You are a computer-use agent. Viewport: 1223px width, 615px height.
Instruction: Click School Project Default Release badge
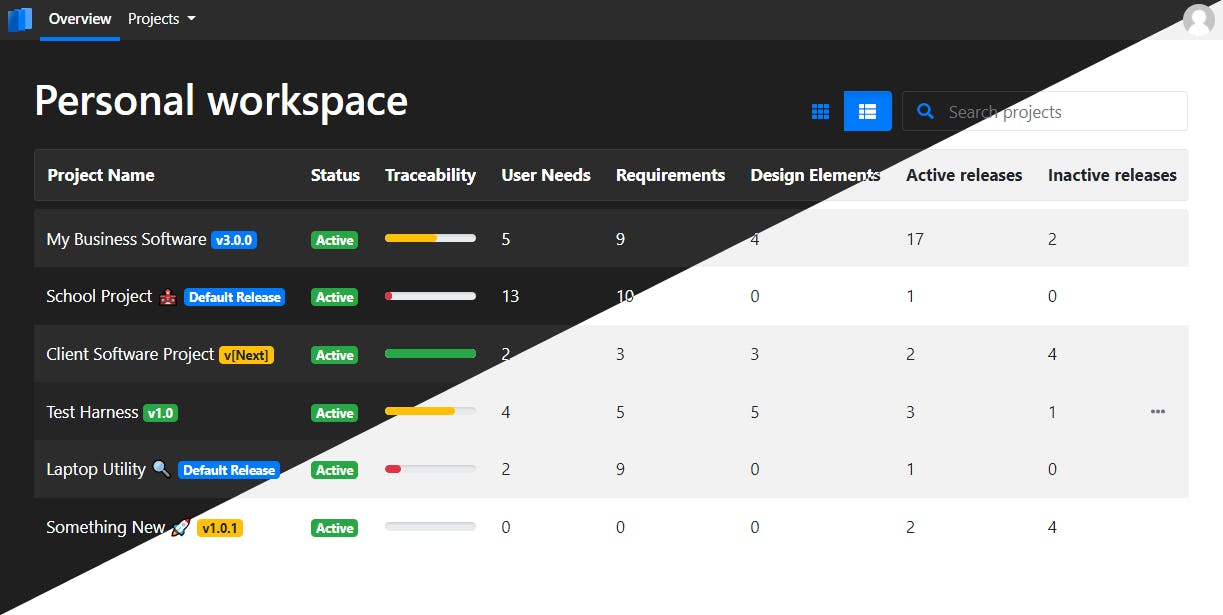pos(234,297)
